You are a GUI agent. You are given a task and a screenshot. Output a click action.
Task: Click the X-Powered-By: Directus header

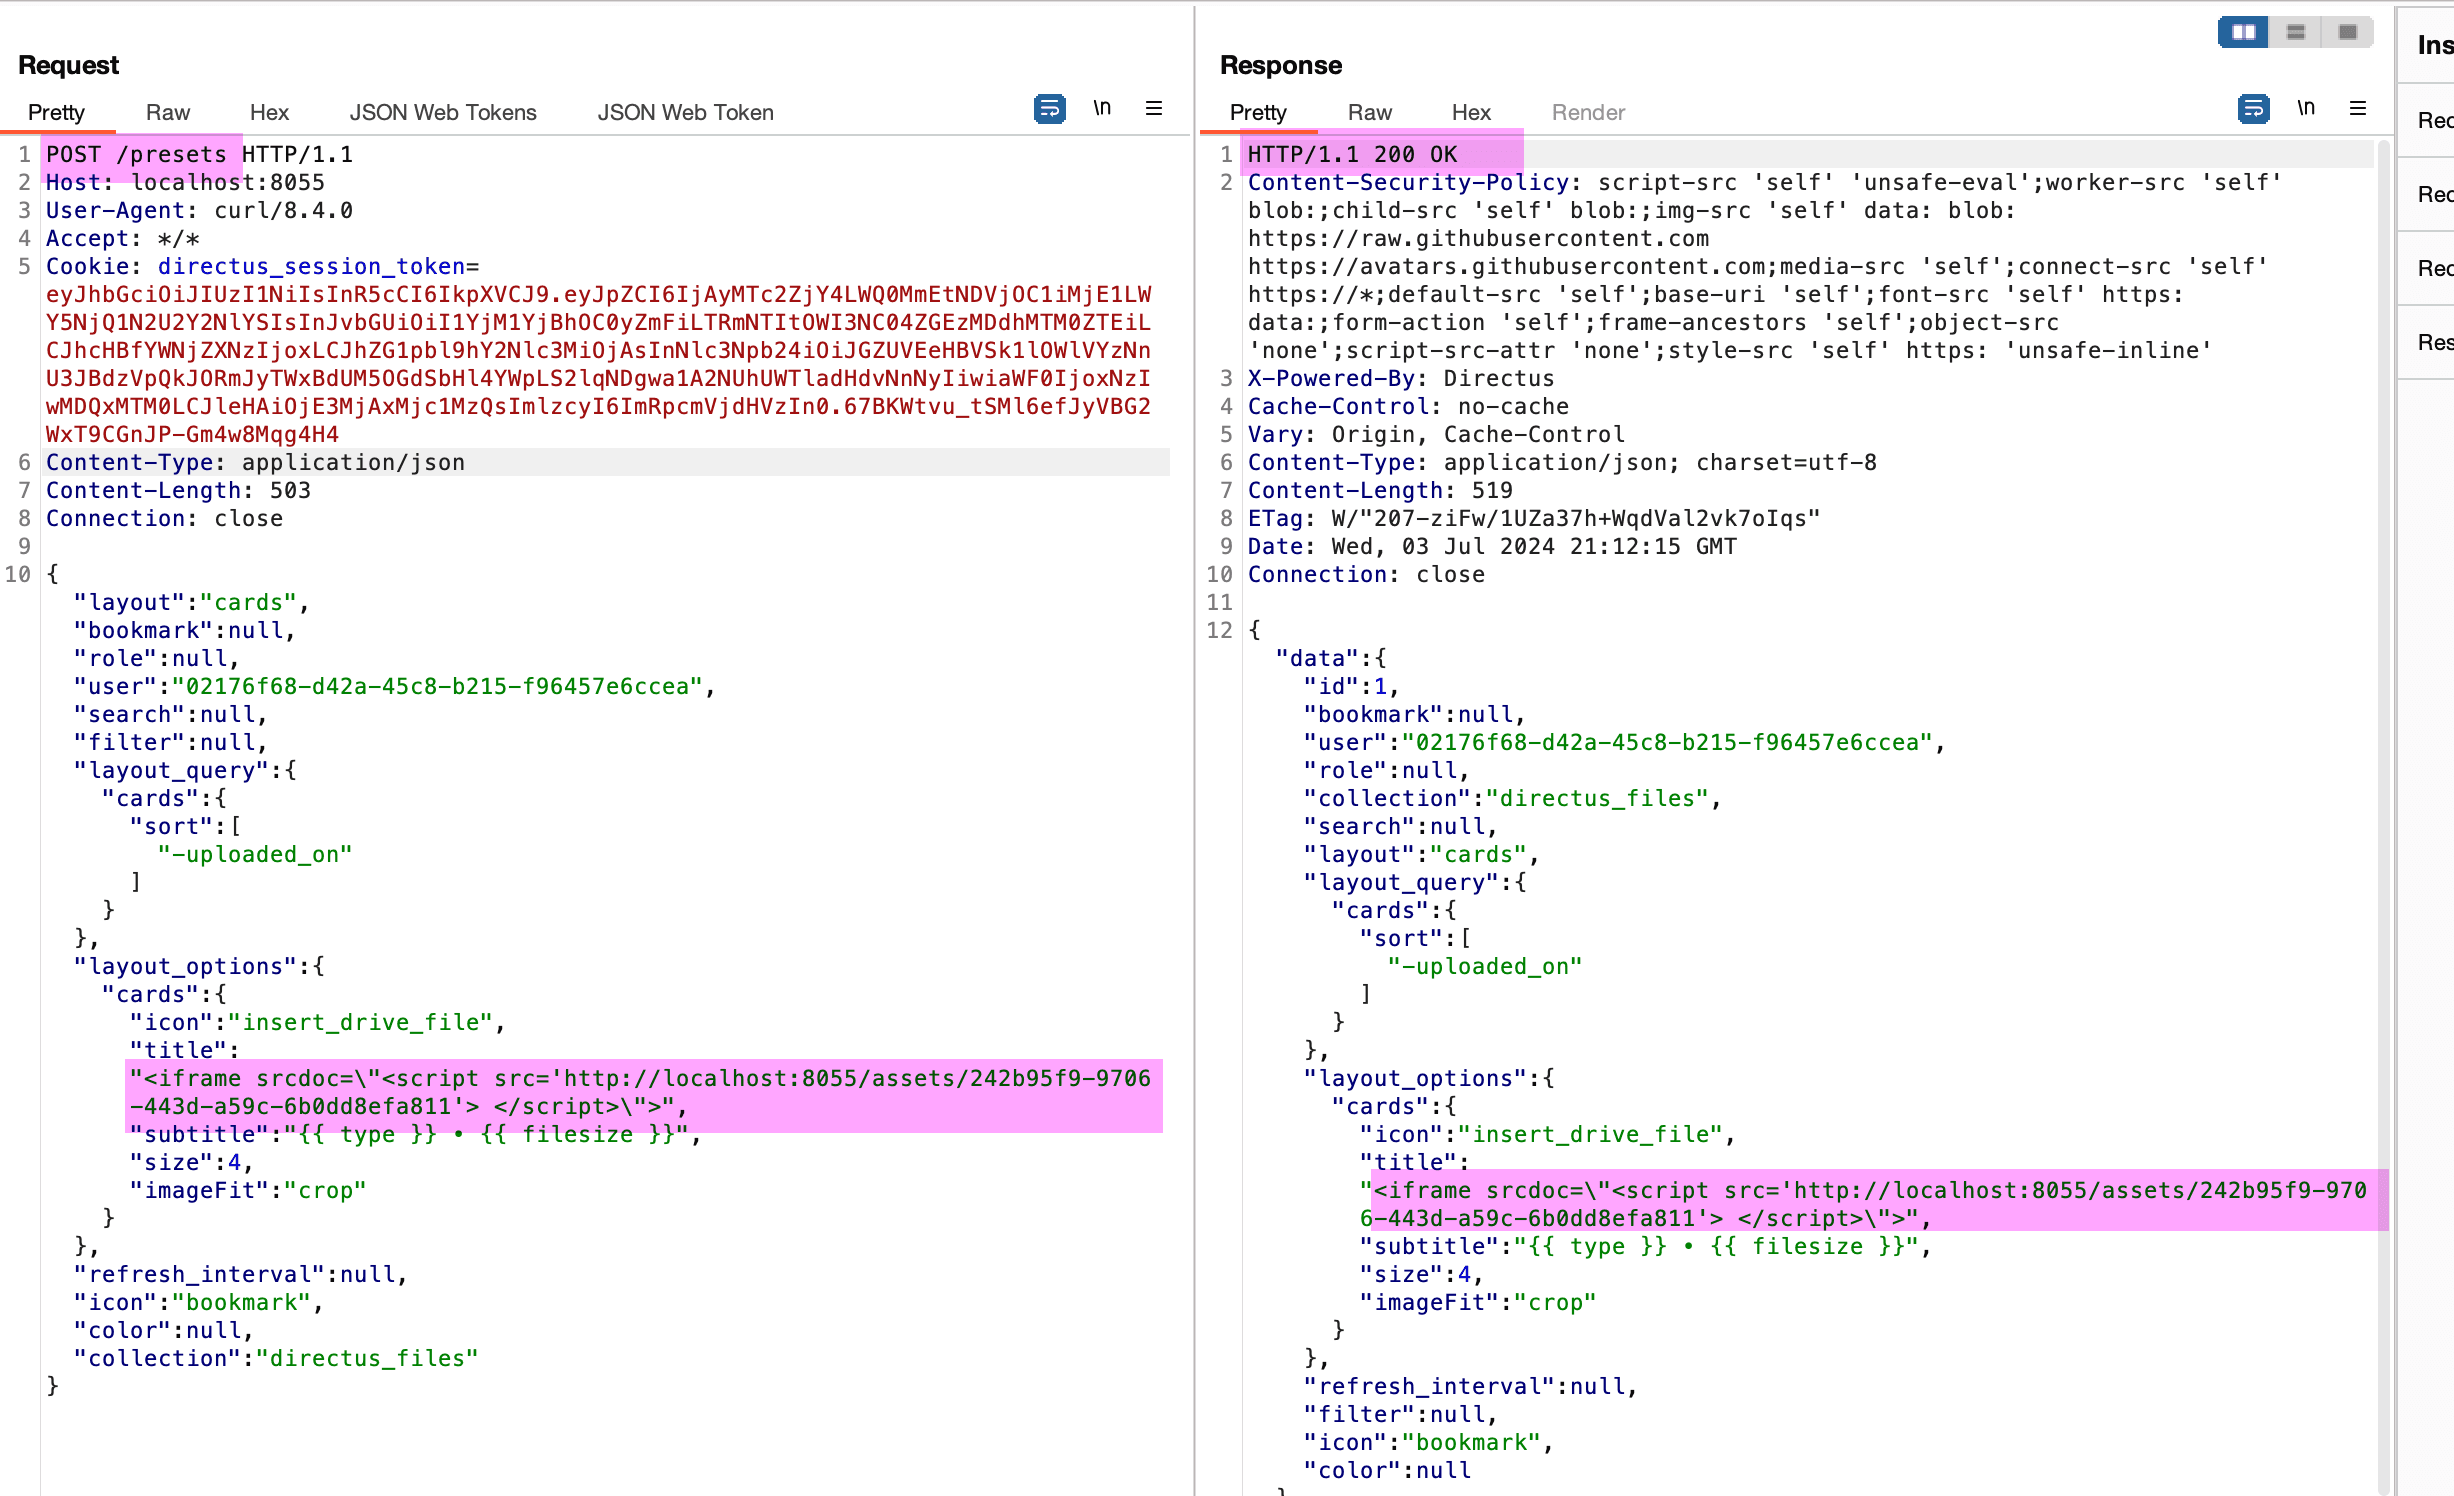click(x=1401, y=378)
